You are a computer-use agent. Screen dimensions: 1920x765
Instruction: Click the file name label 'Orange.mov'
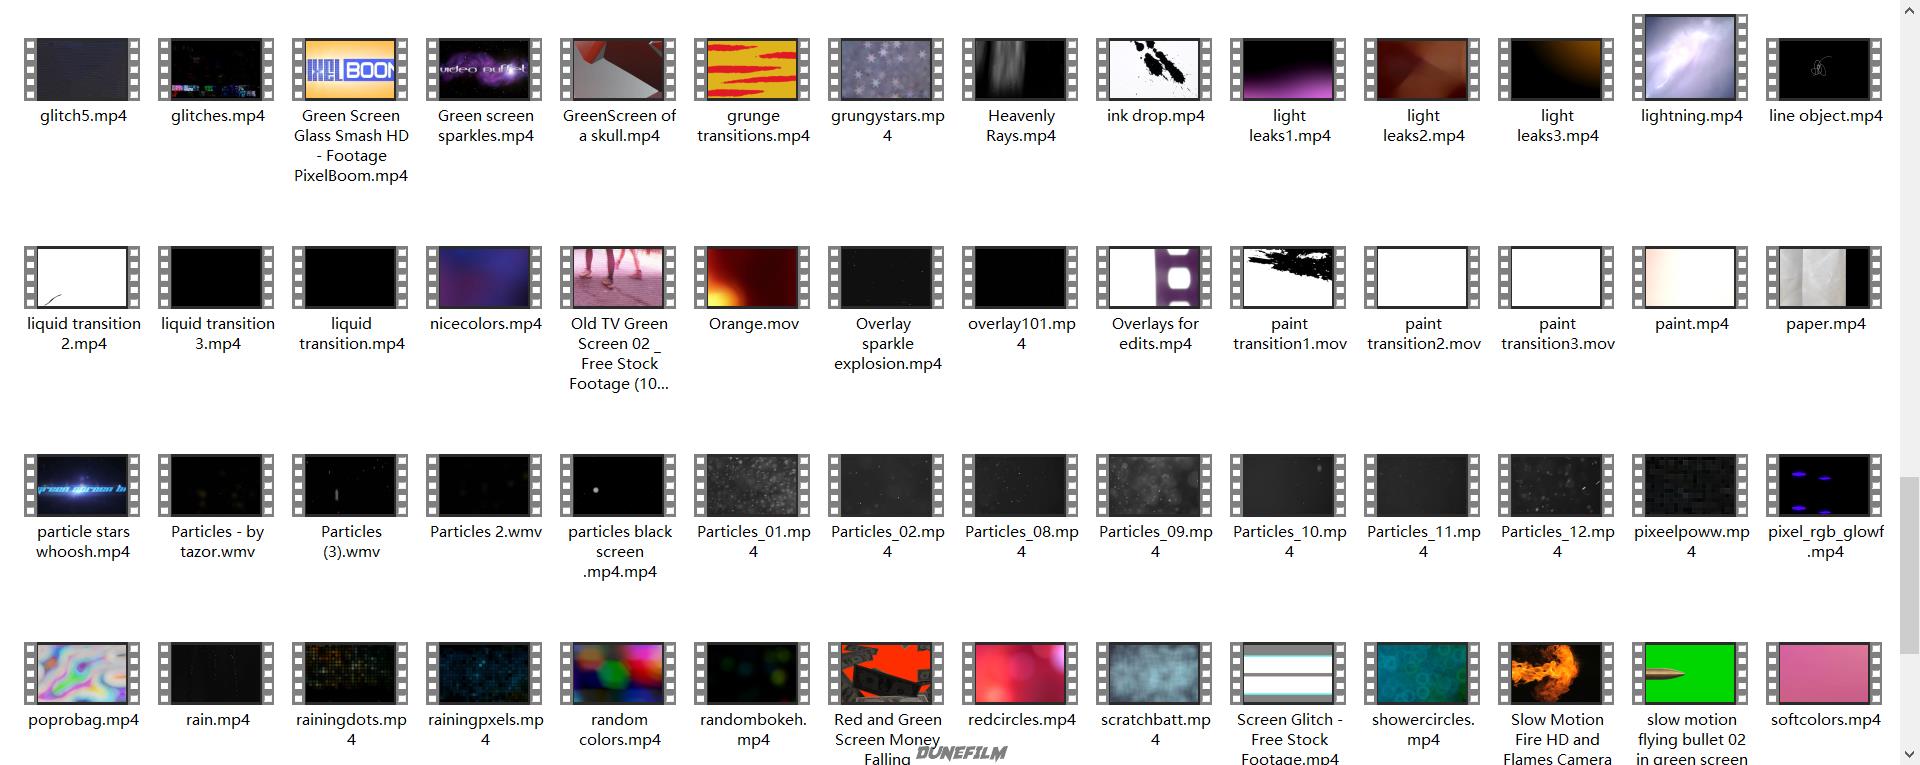click(753, 324)
